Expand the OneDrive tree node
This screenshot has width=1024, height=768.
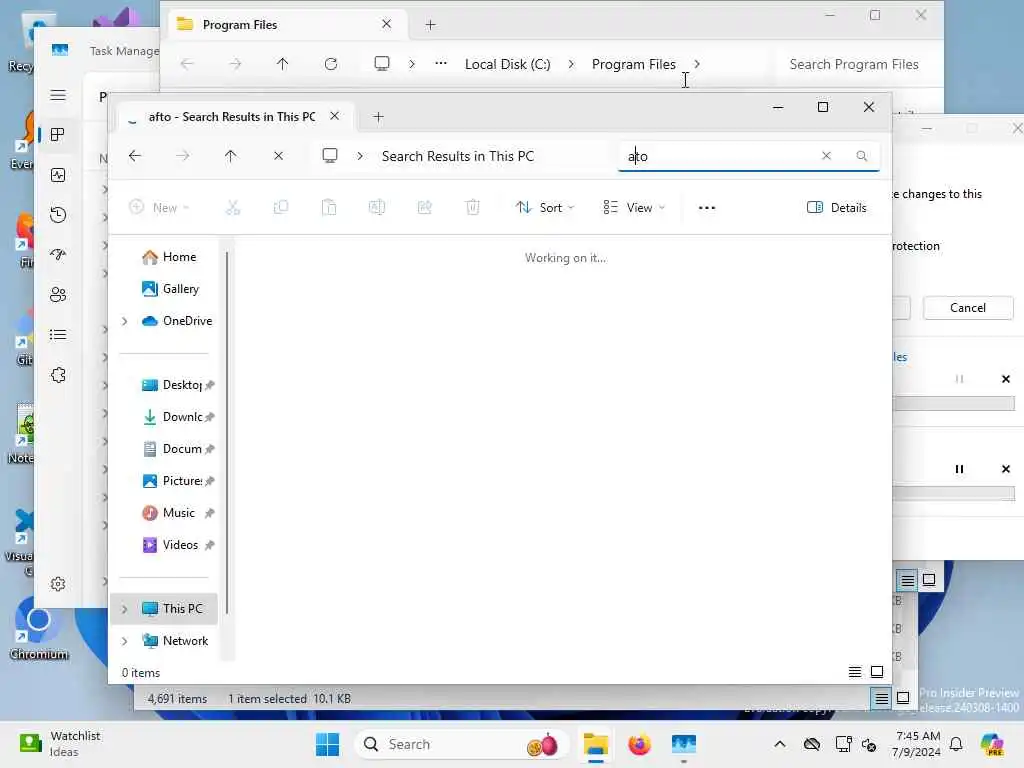pyautogui.click(x=125, y=321)
